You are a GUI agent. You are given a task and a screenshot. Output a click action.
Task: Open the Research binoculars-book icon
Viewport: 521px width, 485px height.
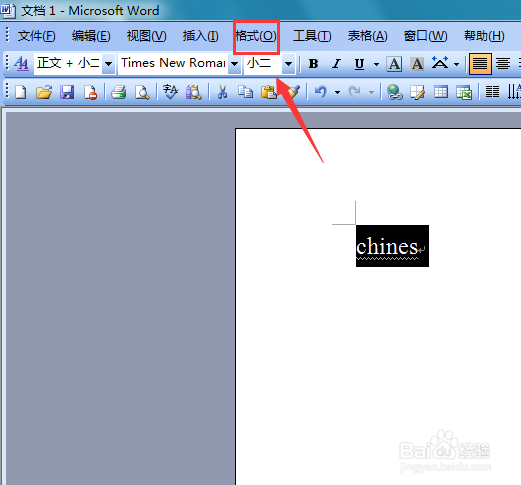(x=194, y=92)
